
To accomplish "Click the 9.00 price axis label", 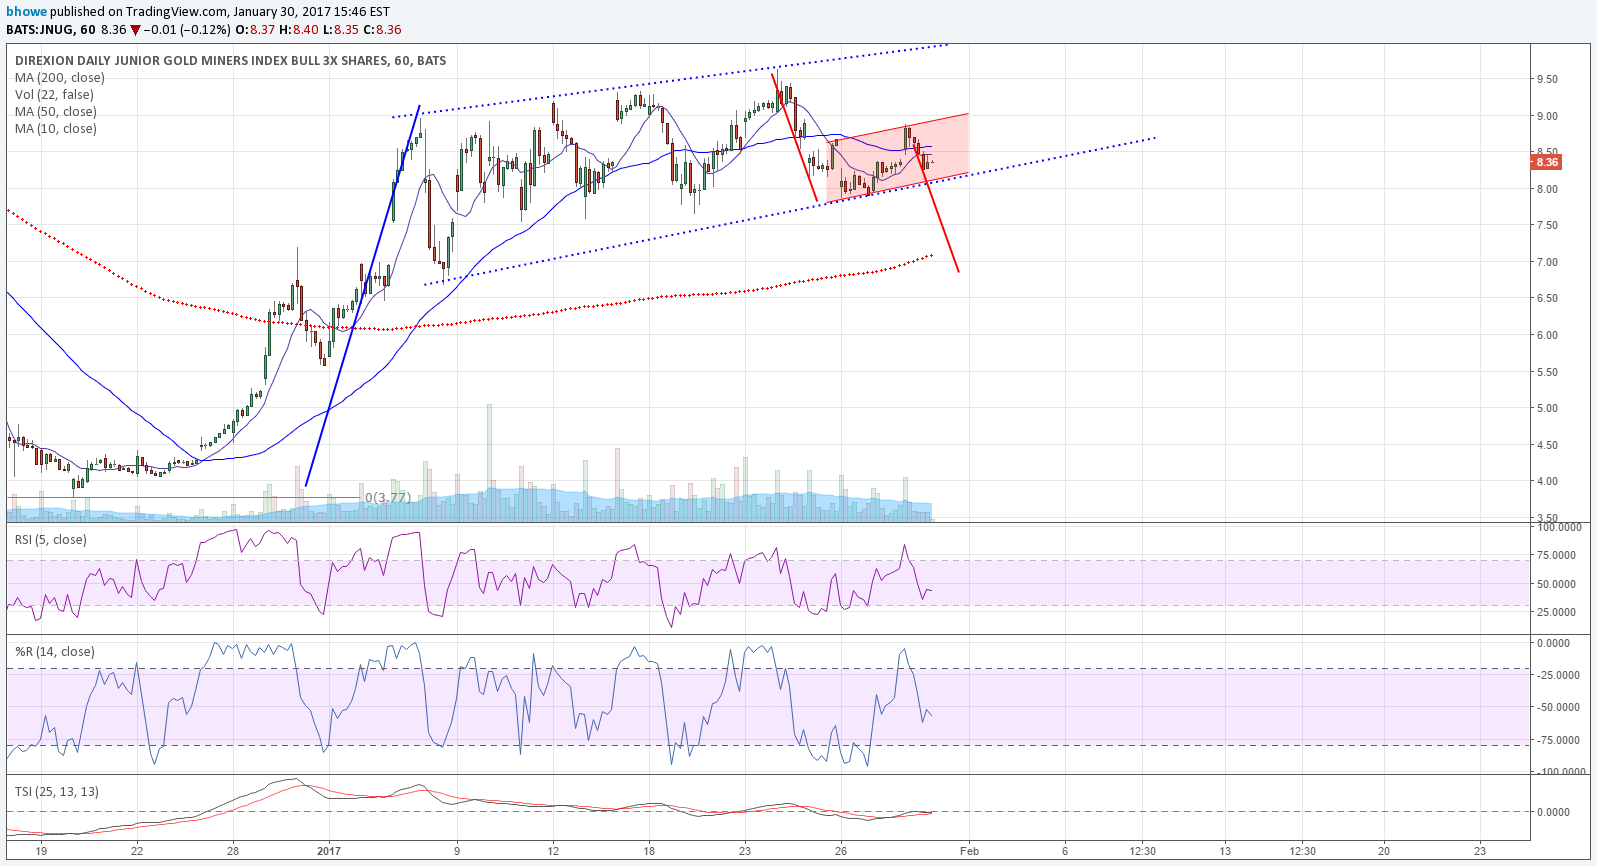I will tap(1547, 116).
